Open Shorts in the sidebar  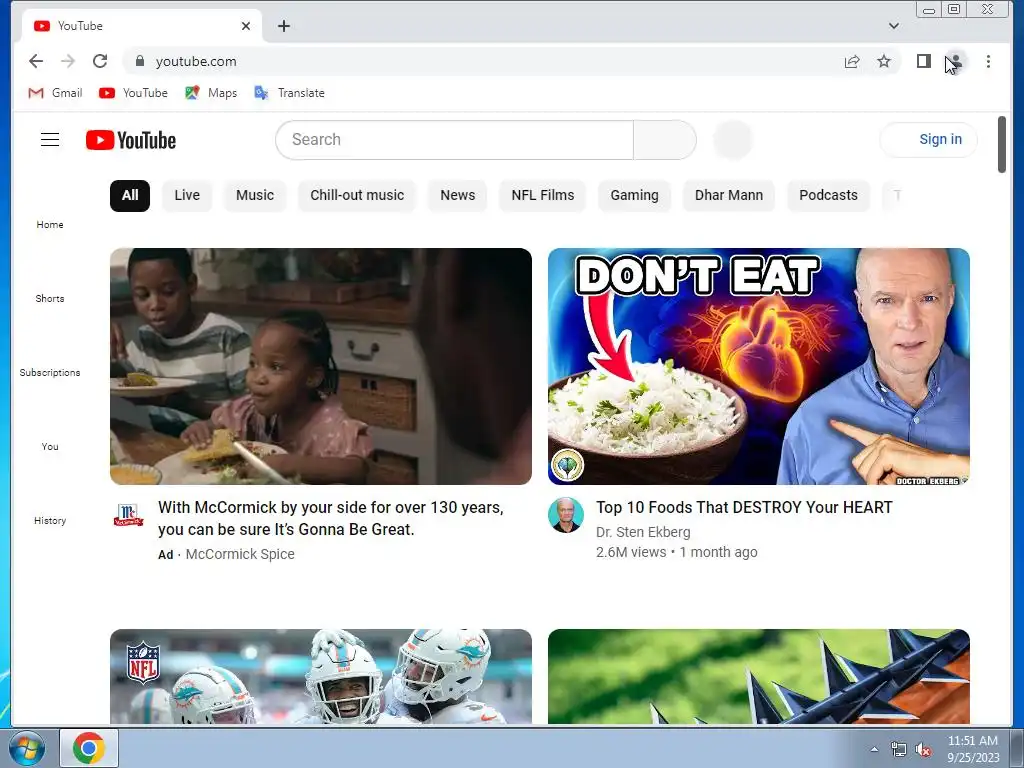tap(50, 298)
